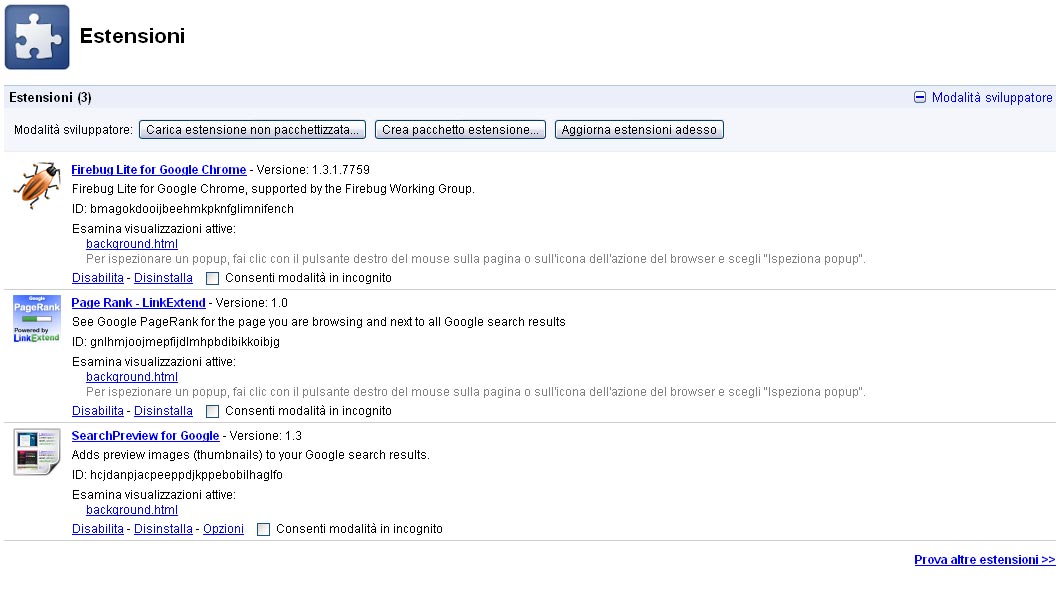
Task: Open SearchPreview's Opzioni link
Action: (x=223, y=529)
